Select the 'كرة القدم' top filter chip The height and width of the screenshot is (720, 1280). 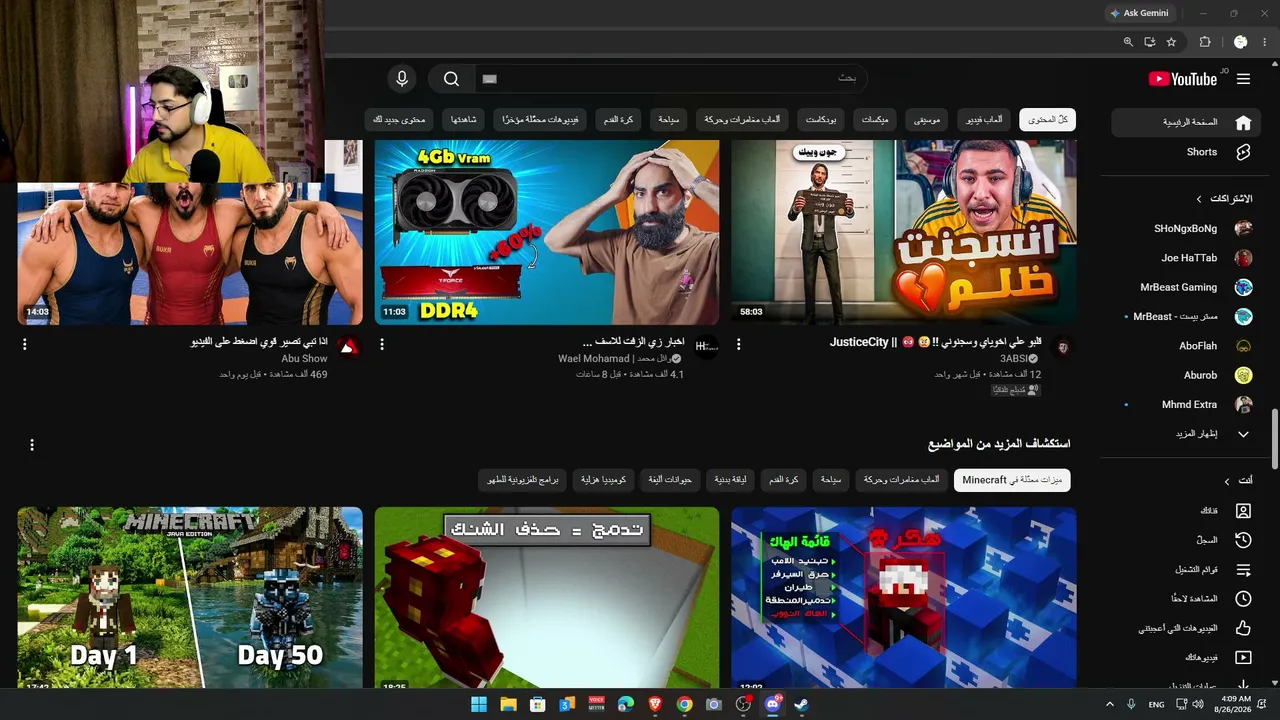pyautogui.click(x=618, y=120)
